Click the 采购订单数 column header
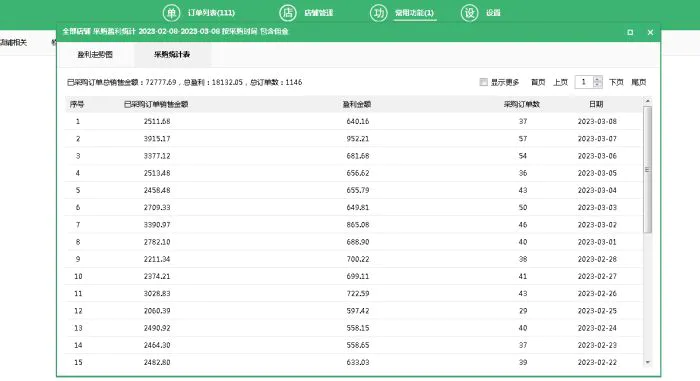 [x=522, y=104]
